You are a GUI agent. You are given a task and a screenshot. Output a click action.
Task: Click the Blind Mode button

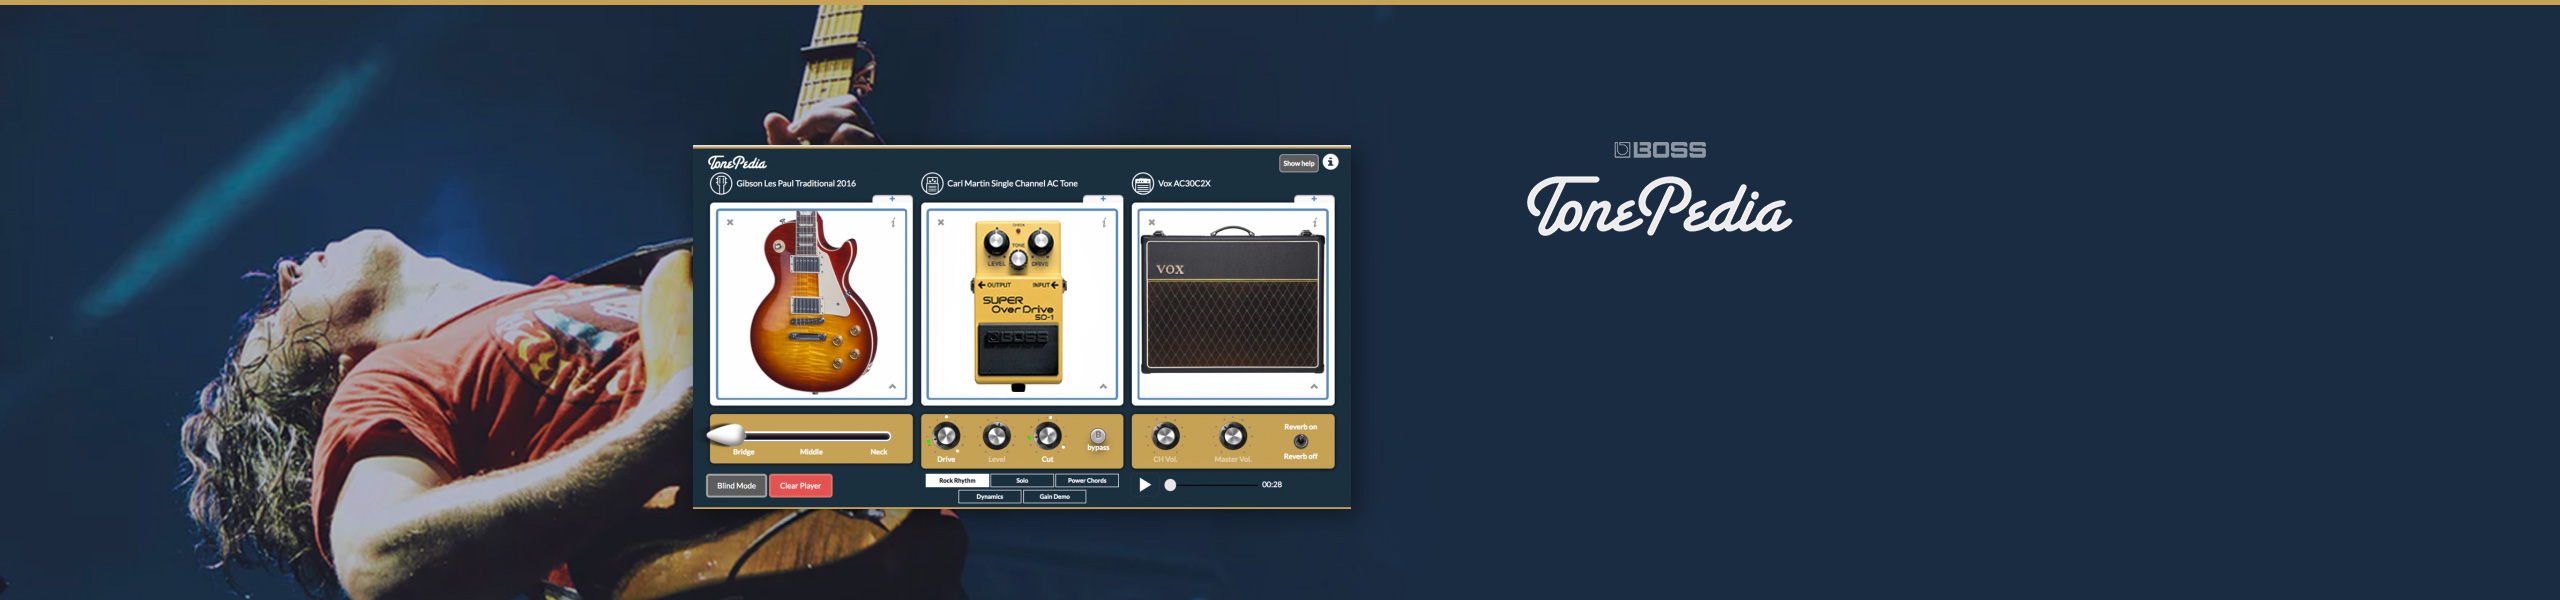tap(736, 486)
